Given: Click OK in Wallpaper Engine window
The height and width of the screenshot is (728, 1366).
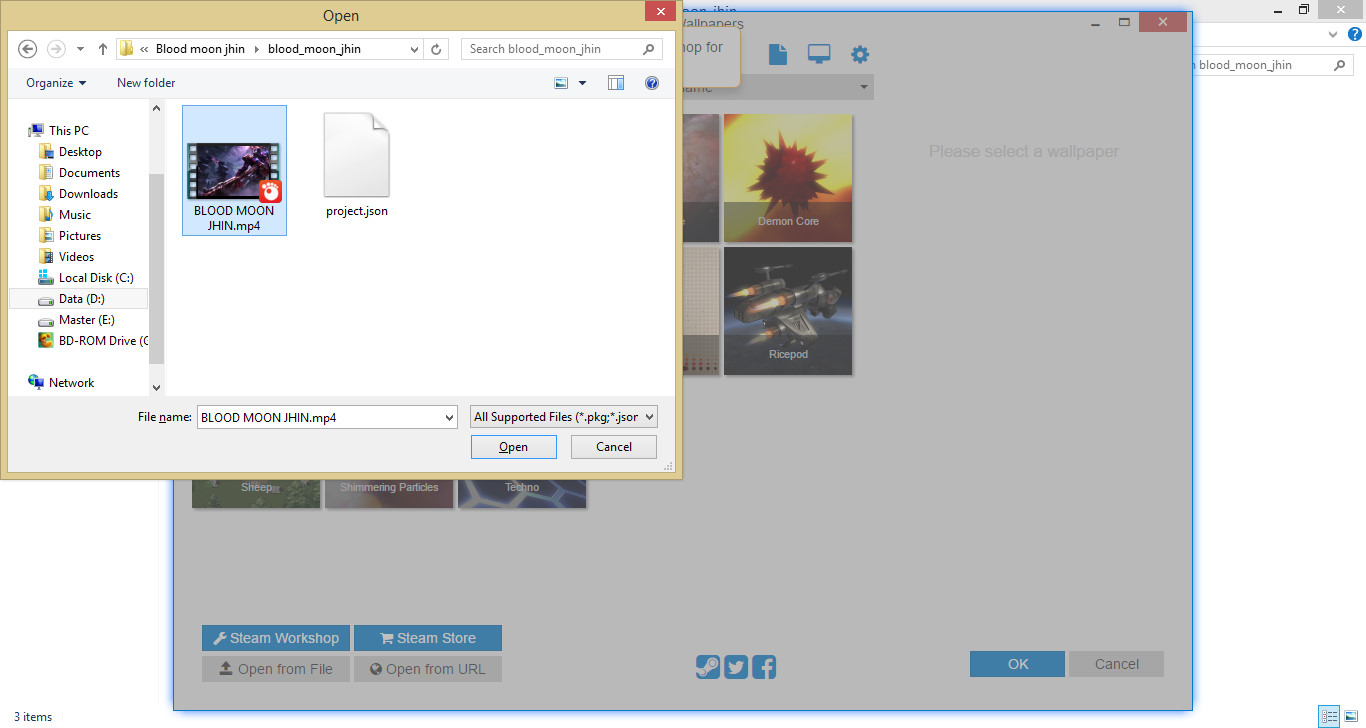Looking at the screenshot, I should [x=1018, y=664].
